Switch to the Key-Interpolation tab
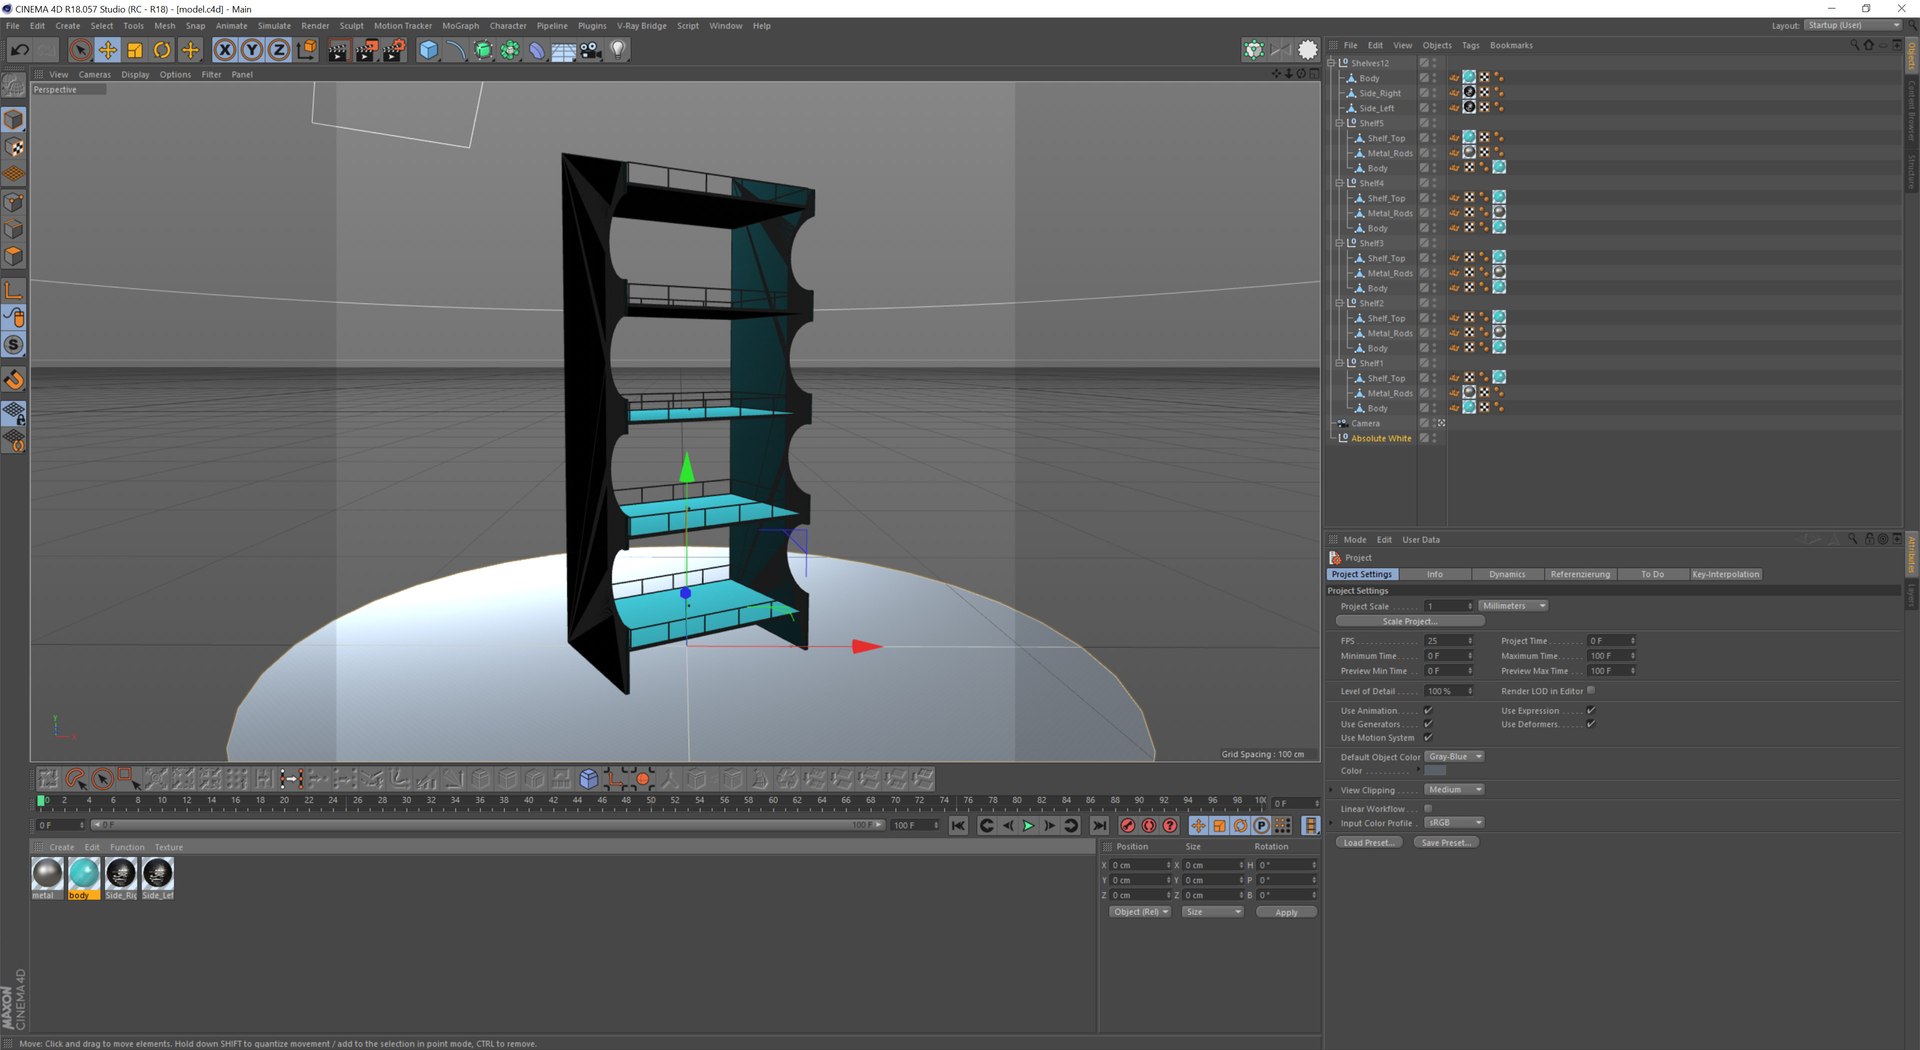Viewport: 1920px width, 1050px height. click(1726, 574)
